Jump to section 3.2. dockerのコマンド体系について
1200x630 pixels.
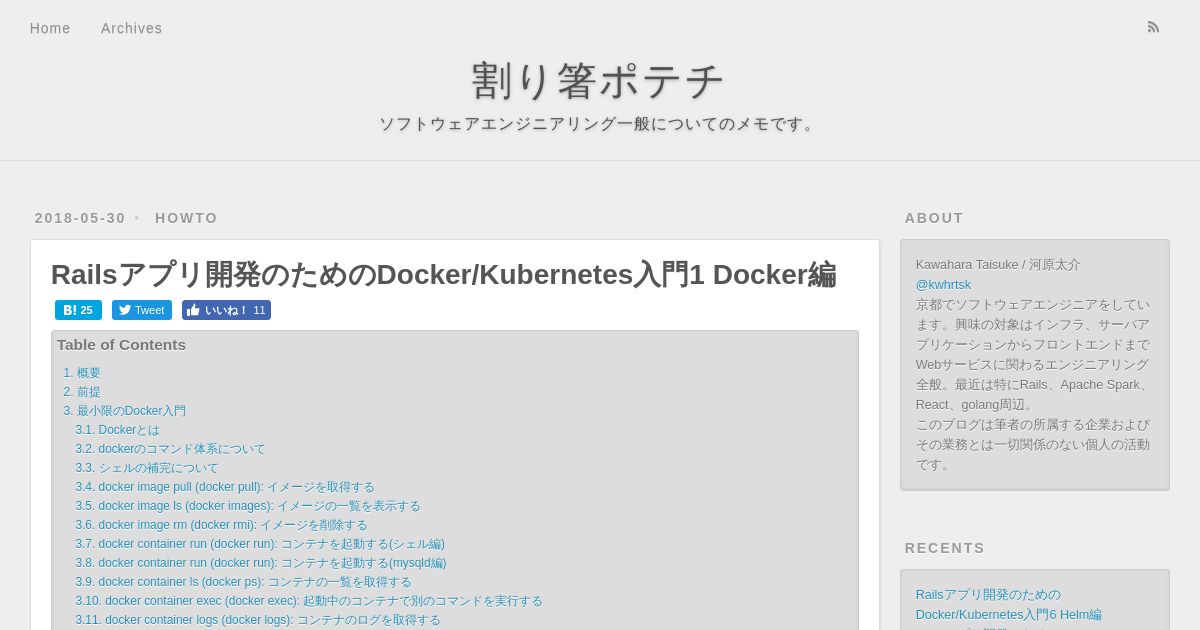170,449
